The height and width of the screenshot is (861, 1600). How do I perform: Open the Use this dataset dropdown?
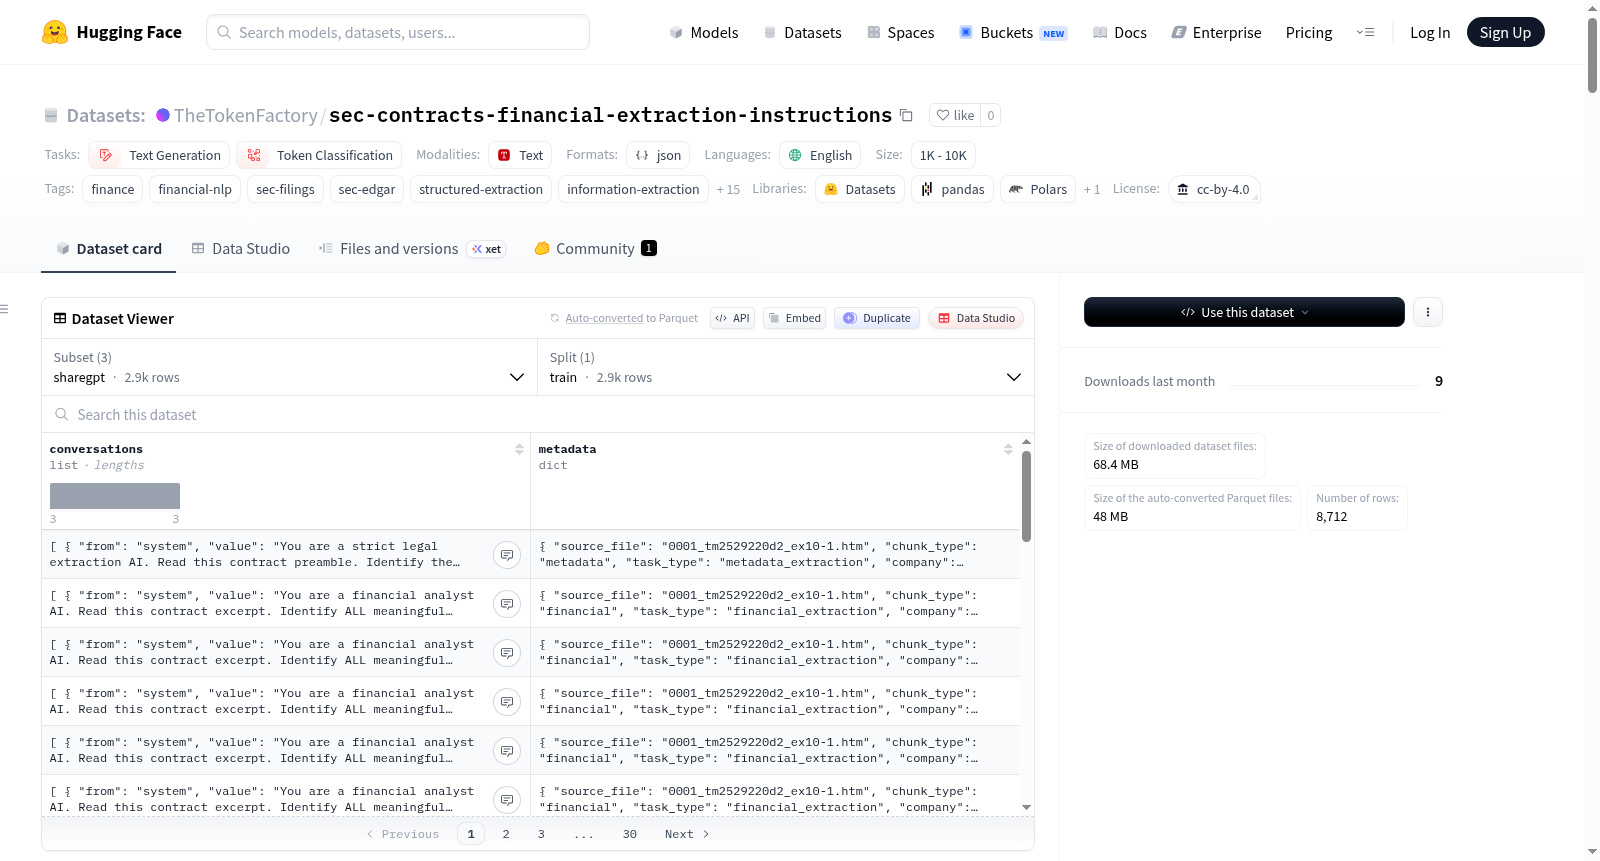1244,312
